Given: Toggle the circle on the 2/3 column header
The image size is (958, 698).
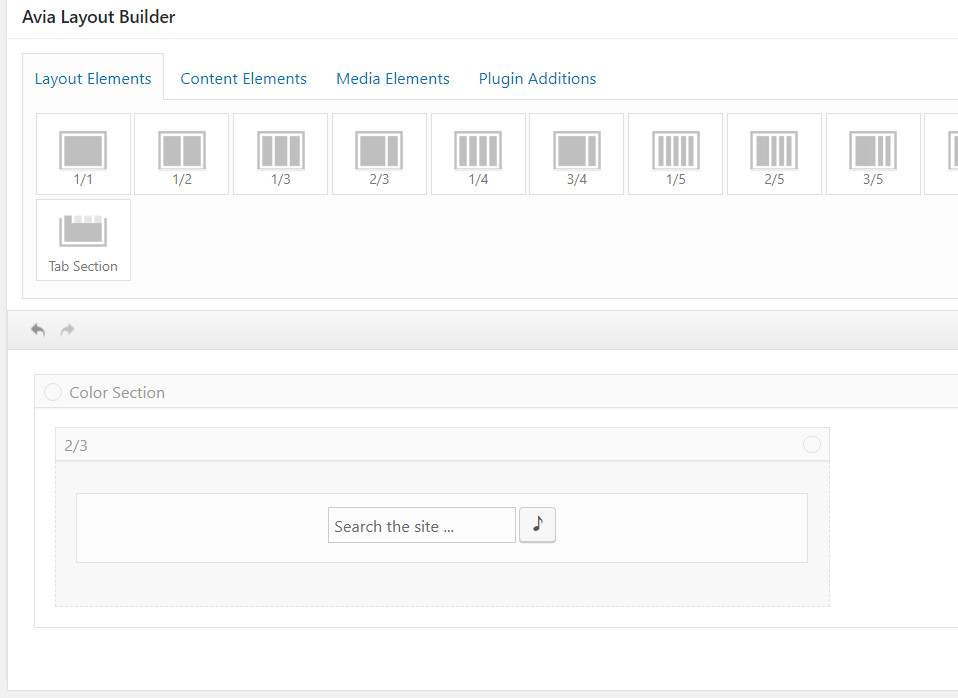Looking at the screenshot, I should point(812,444).
